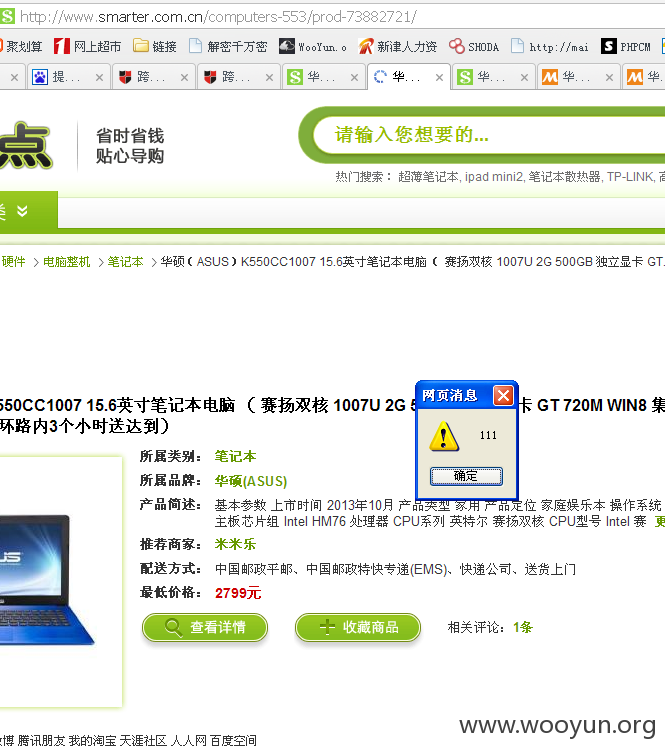Click hot search 笔记本散热器

pos(565,177)
